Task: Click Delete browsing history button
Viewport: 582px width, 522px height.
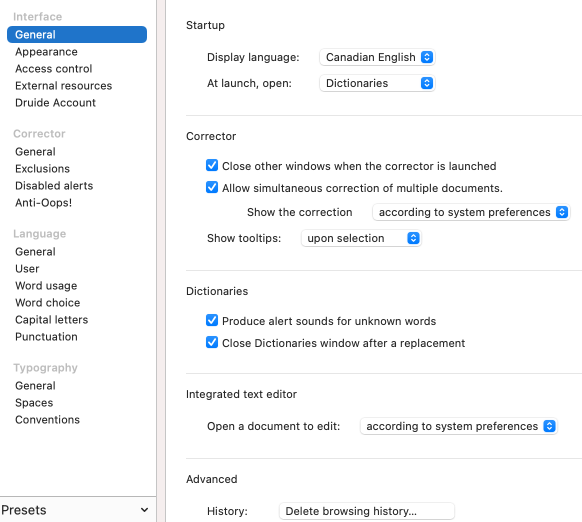Action: click(366, 511)
